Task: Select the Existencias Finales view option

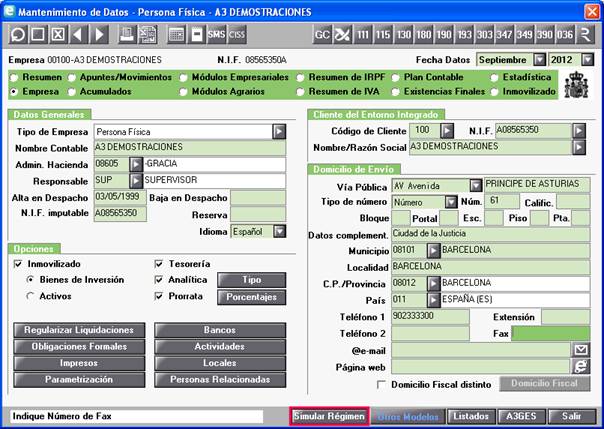Action: pyautogui.click(x=395, y=92)
